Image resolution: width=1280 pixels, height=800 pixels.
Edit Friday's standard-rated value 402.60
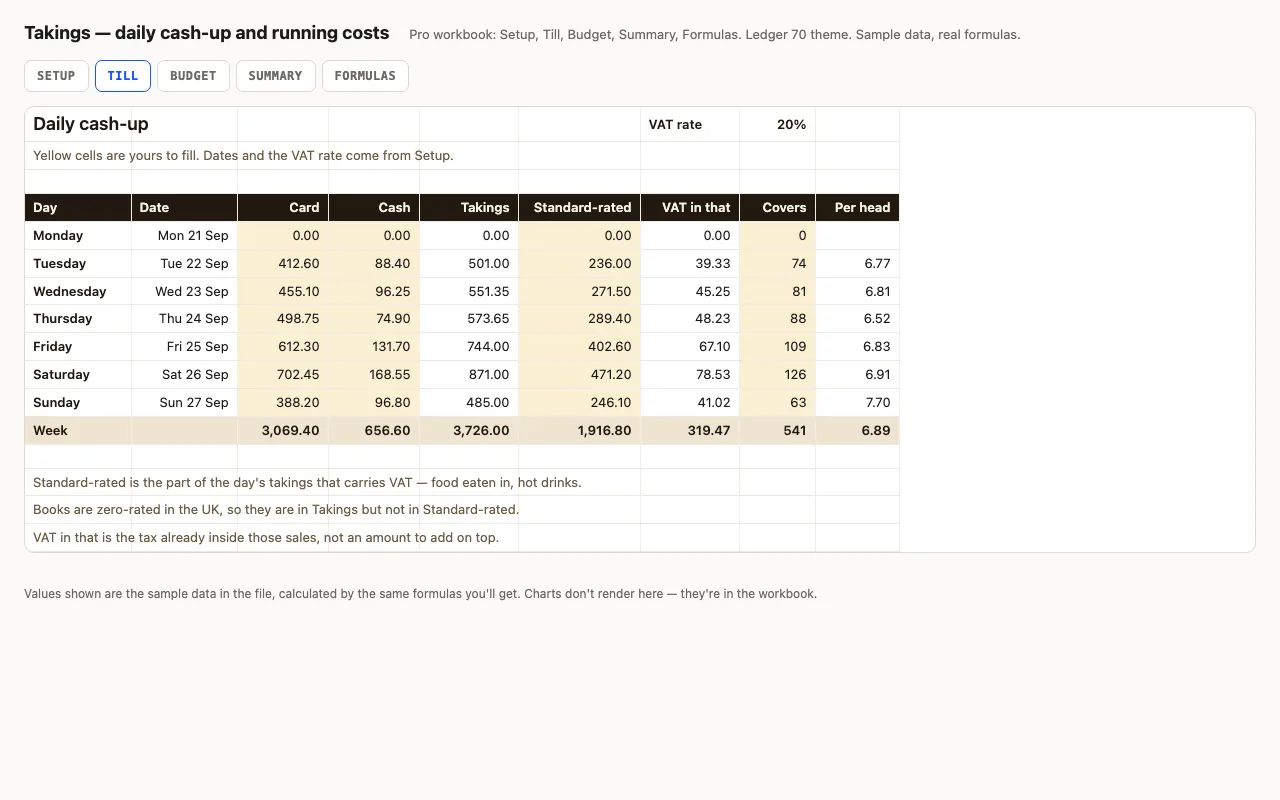580,347
